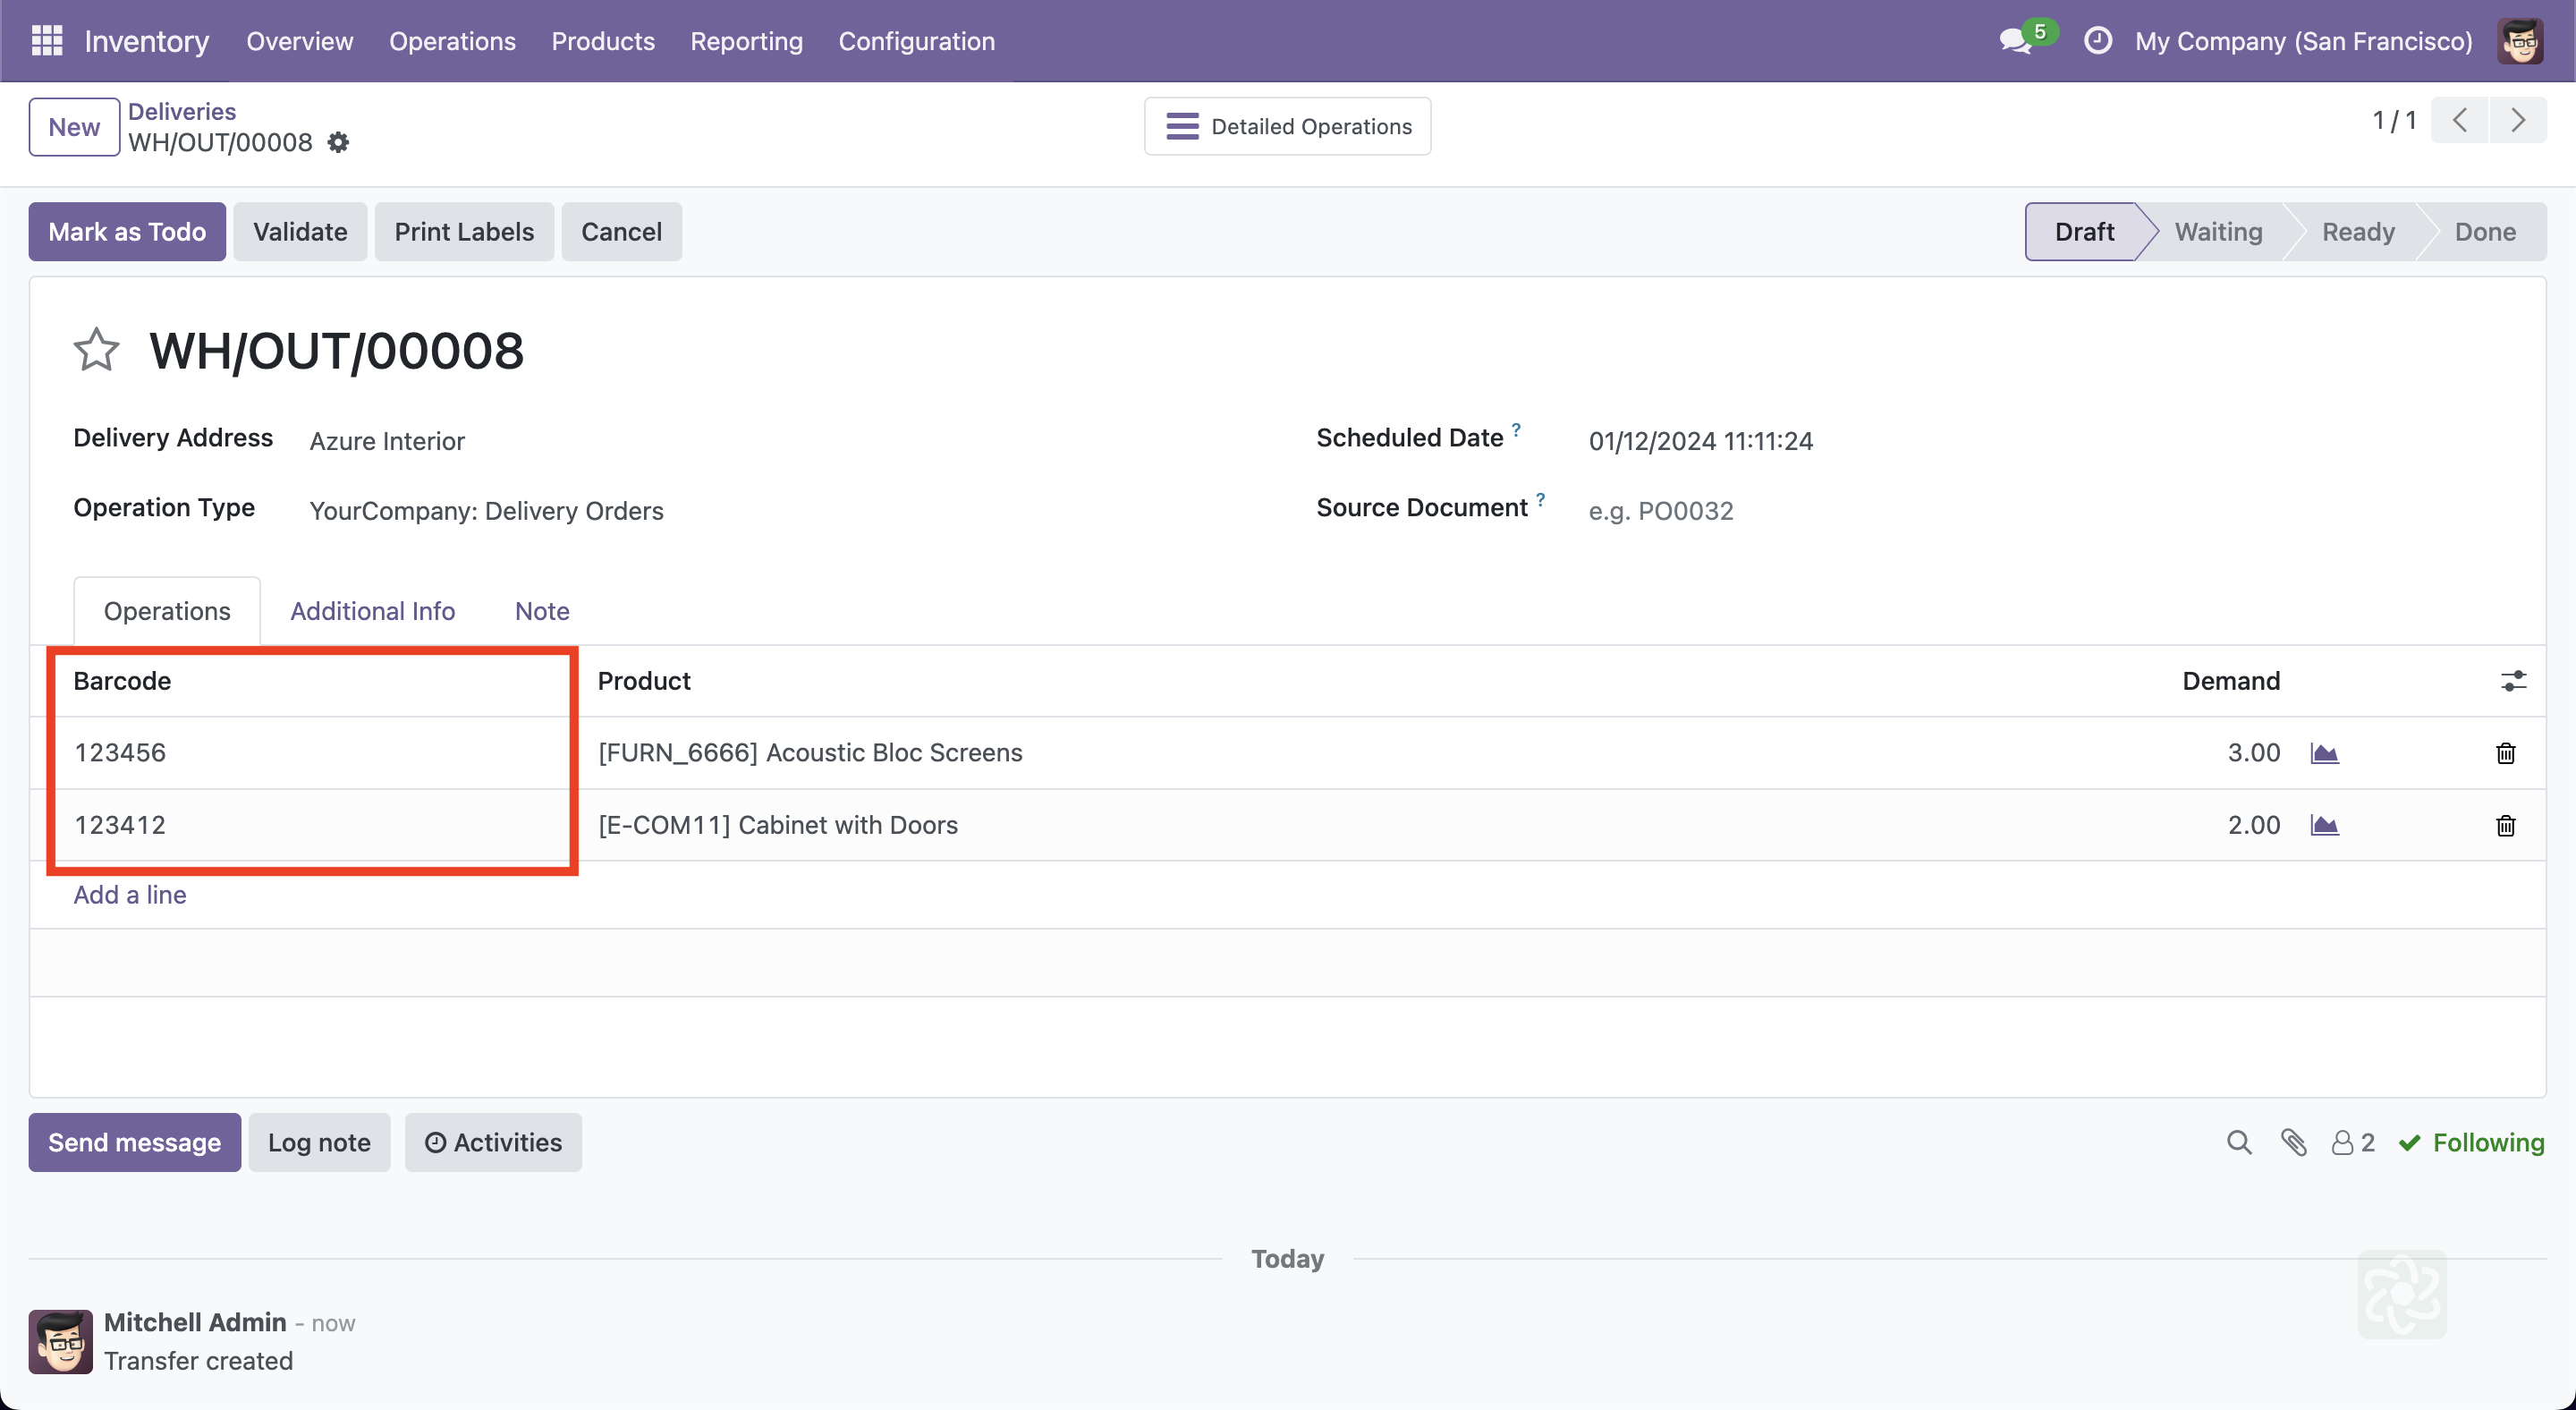Click the paperclip attachments icon
Image resolution: width=2576 pixels, height=1410 pixels.
click(x=2294, y=1142)
